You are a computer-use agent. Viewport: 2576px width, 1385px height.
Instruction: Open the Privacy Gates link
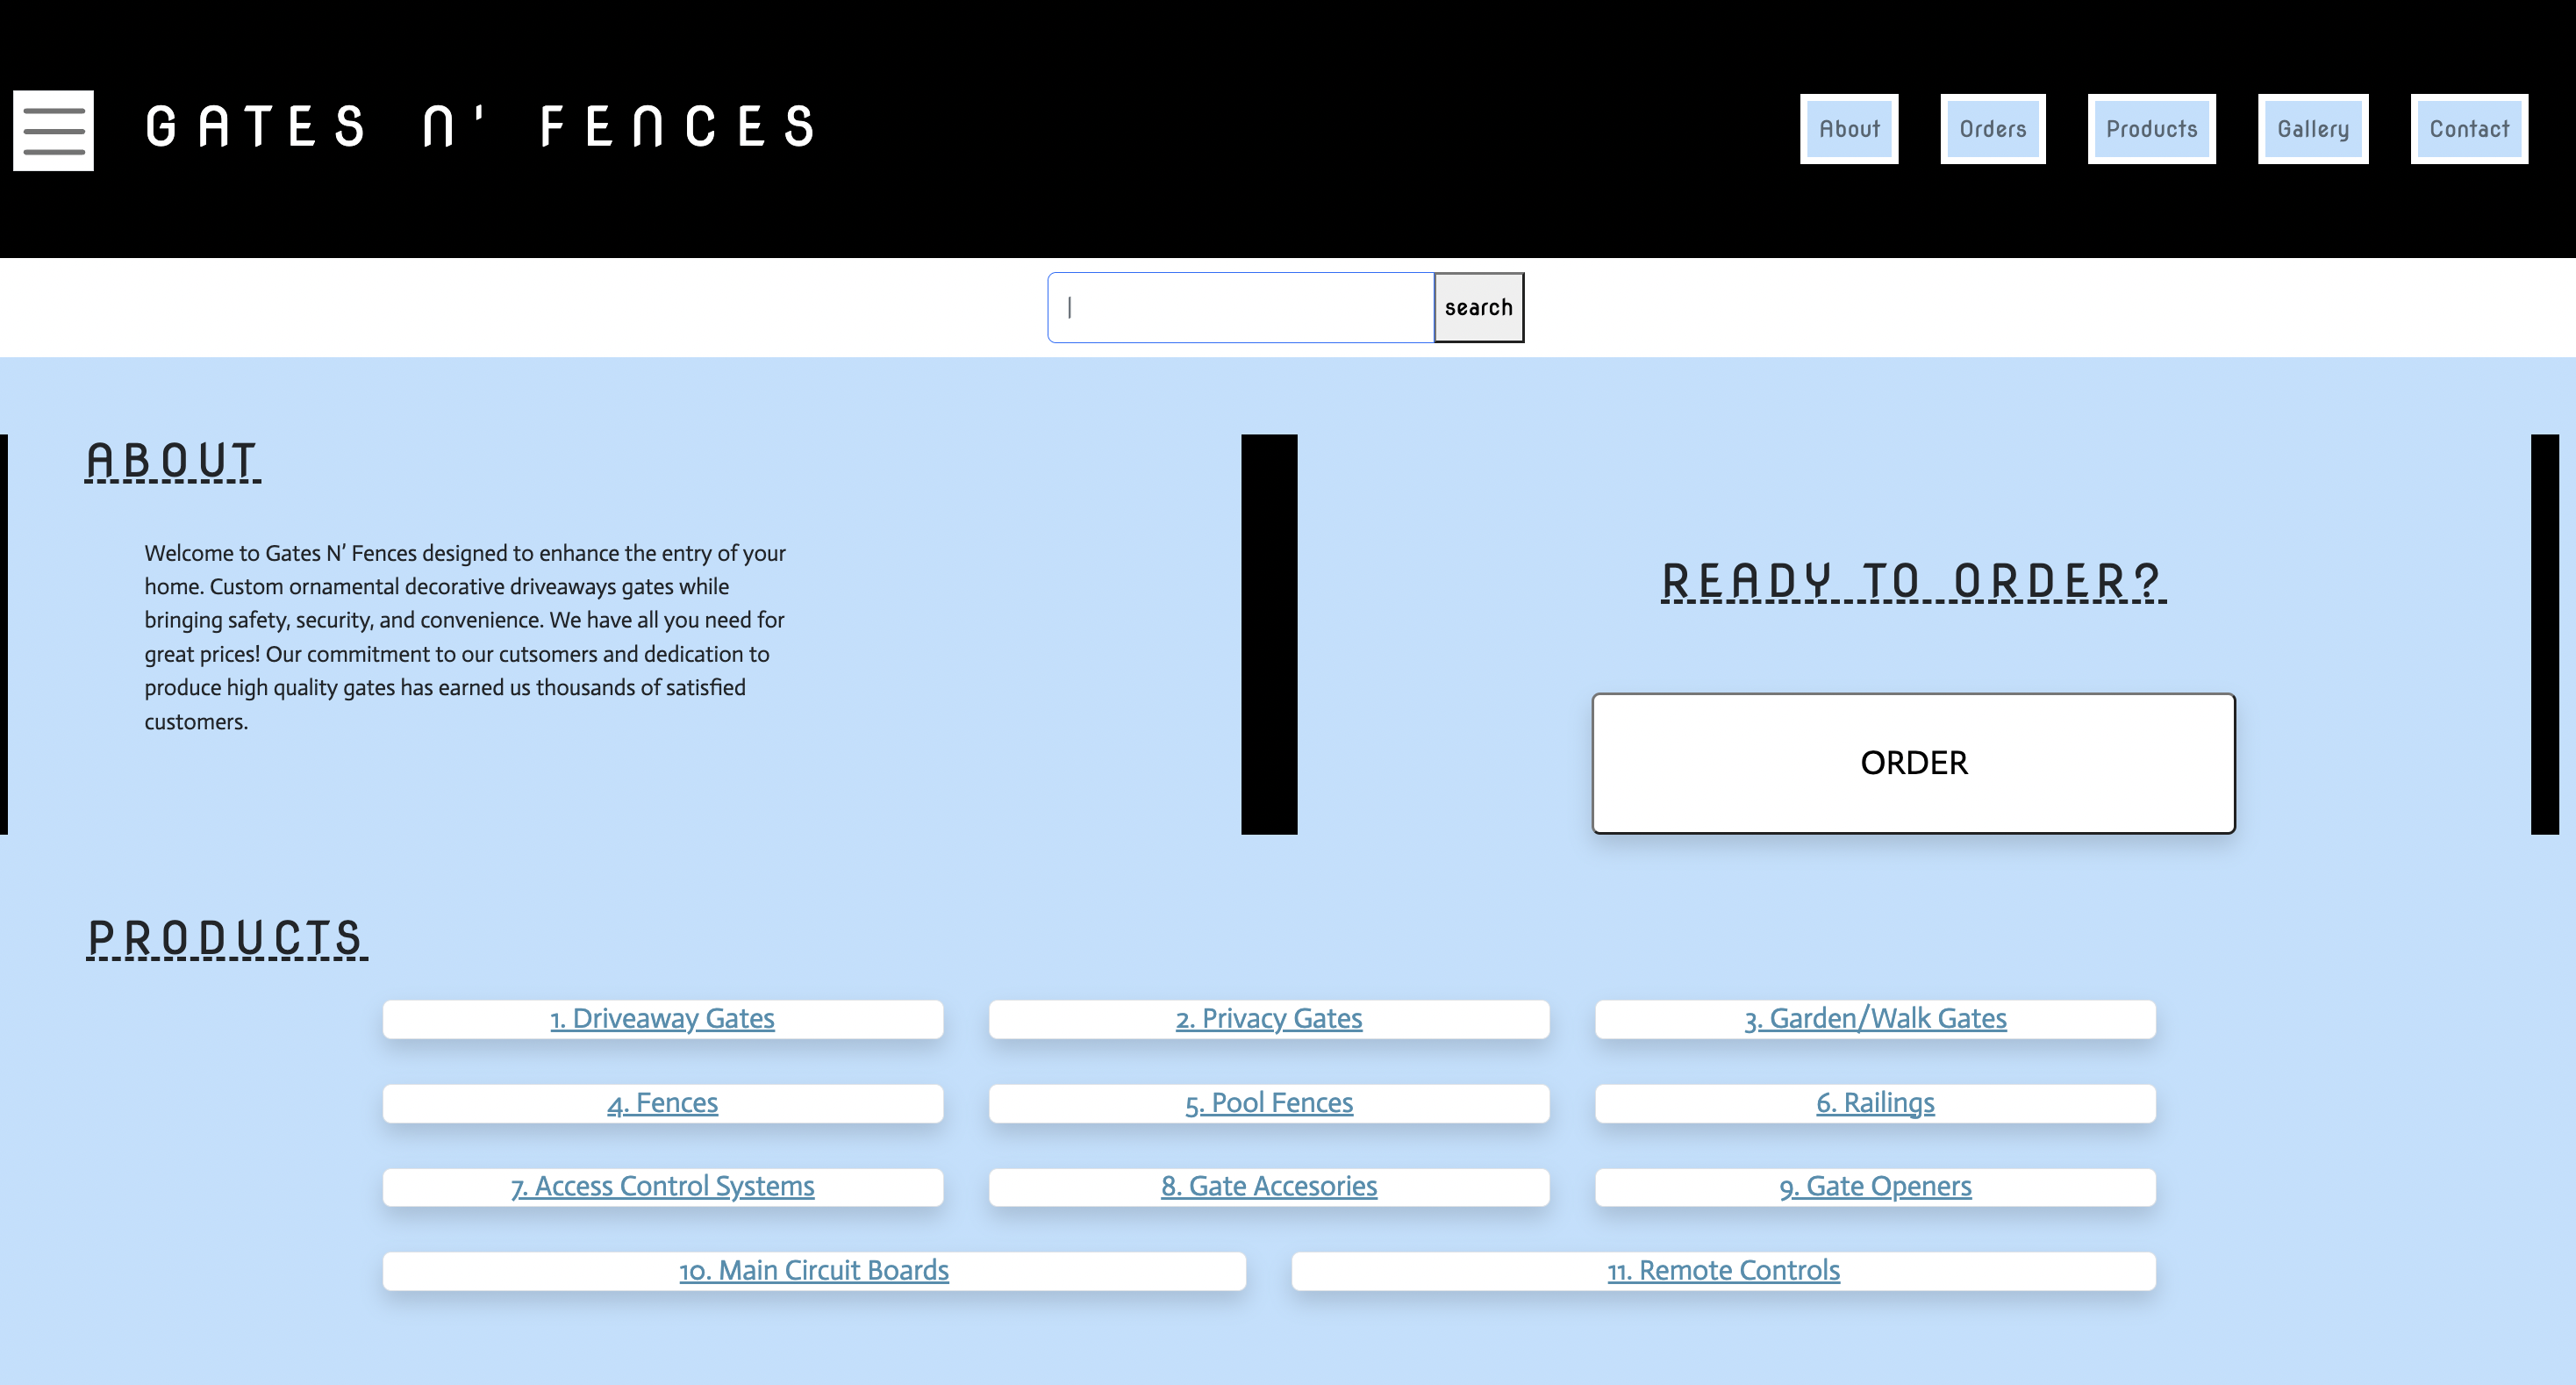(1268, 1018)
